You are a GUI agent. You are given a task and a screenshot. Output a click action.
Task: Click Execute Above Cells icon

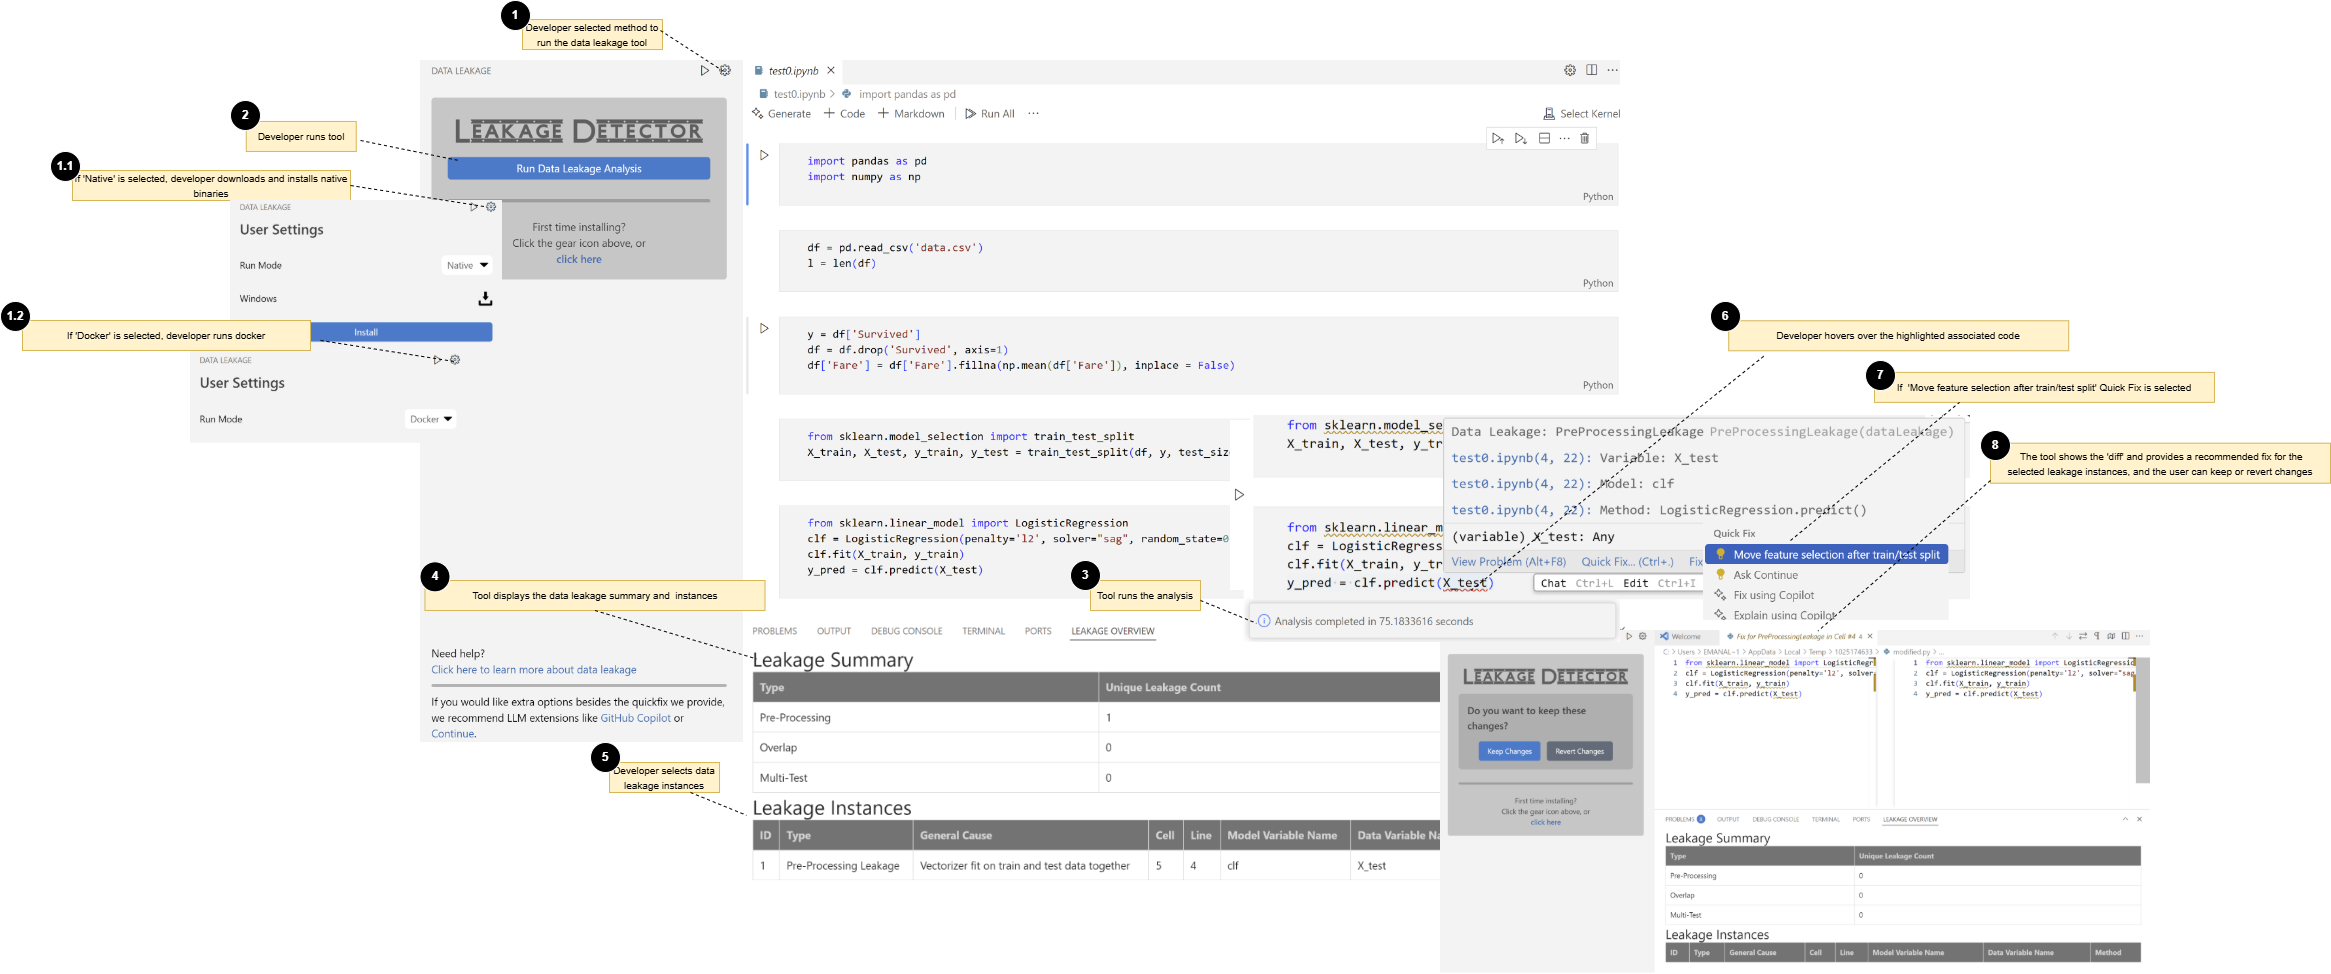[1497, 139]
